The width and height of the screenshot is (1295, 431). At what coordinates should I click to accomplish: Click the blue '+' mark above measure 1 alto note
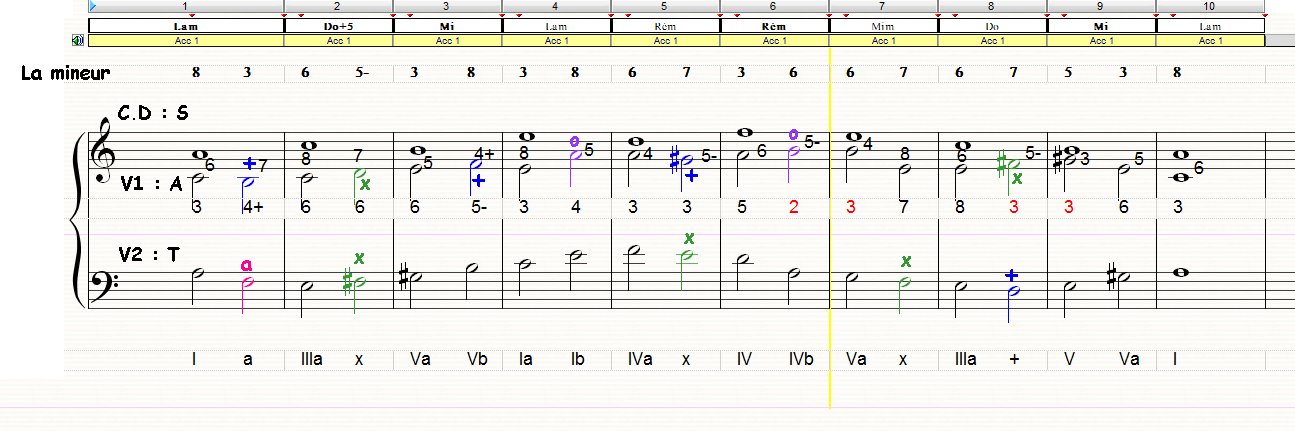point(250,163)
